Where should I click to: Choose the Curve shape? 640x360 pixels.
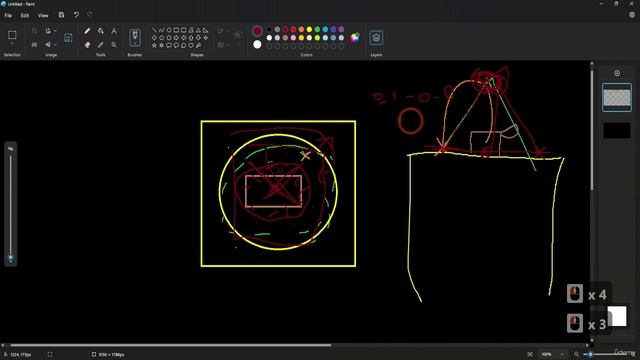click(x=162, y=30)
